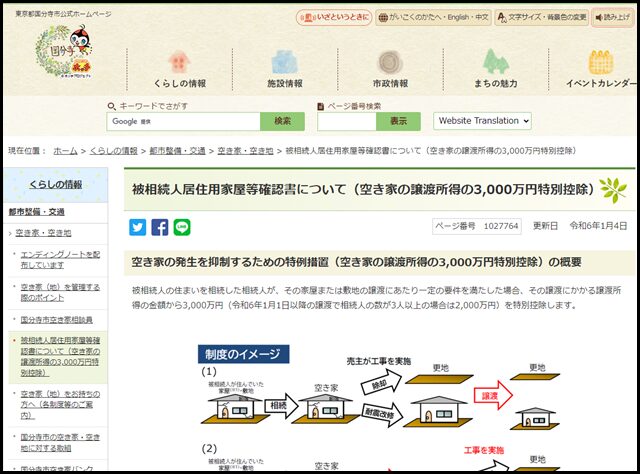
Task: Open 市政情報 tree-ring icon menu
Action: pos(390,69)
